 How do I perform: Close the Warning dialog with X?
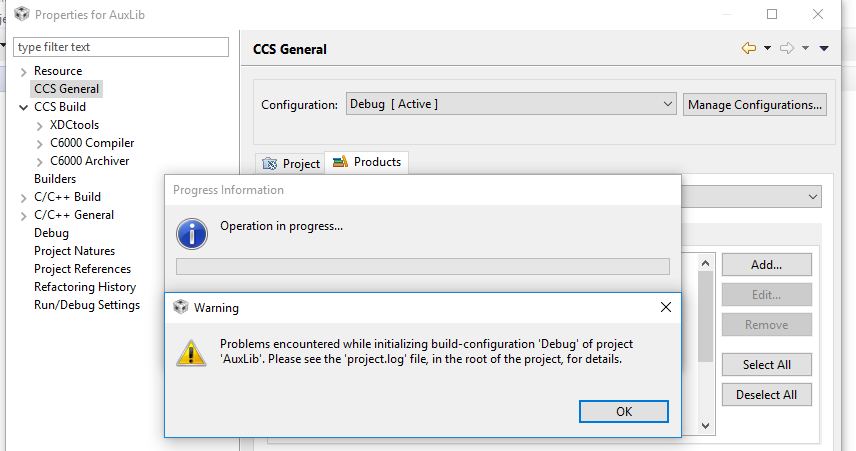click(666, 307)
